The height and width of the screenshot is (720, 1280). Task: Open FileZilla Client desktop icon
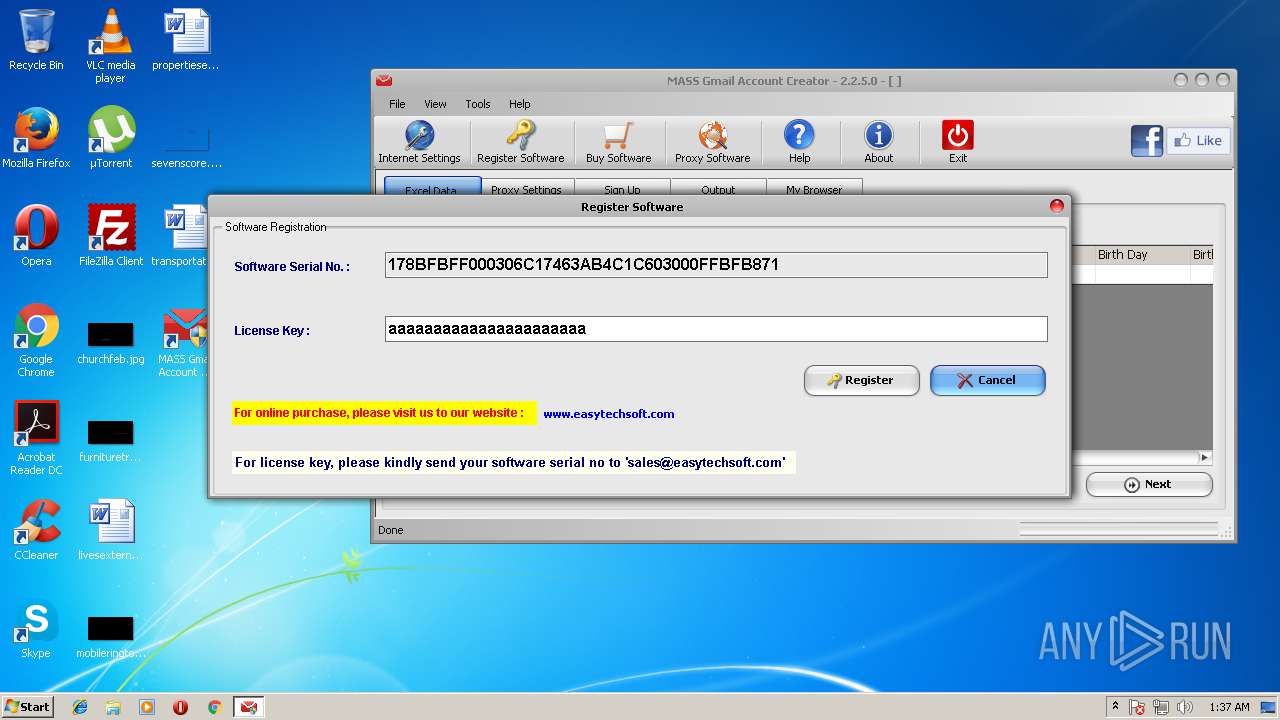pyautogui.click(x=111, y=236)
